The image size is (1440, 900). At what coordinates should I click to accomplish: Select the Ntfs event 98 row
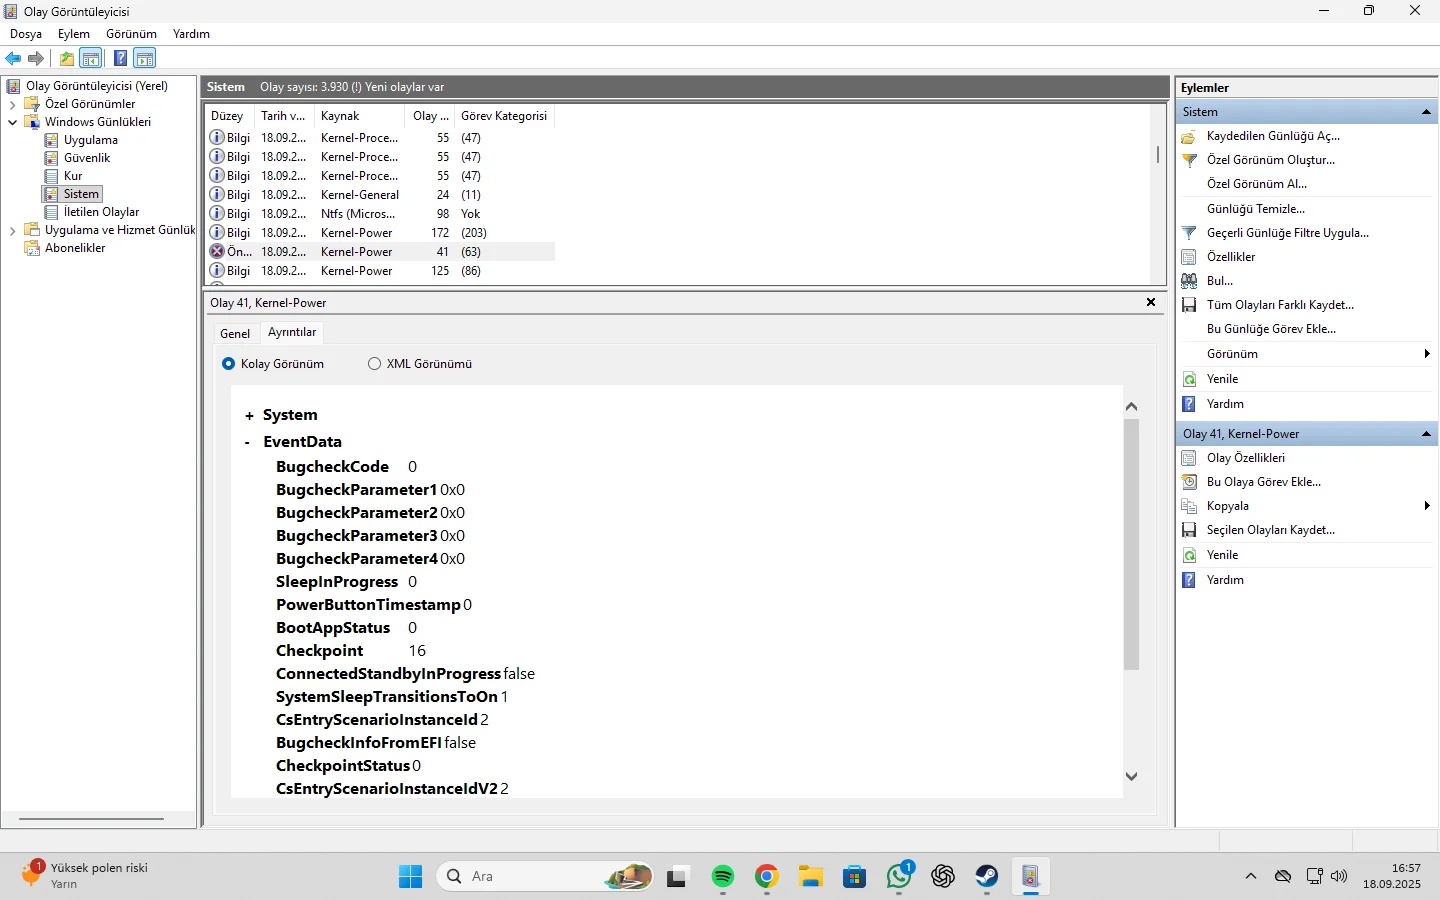coord(380,214)
